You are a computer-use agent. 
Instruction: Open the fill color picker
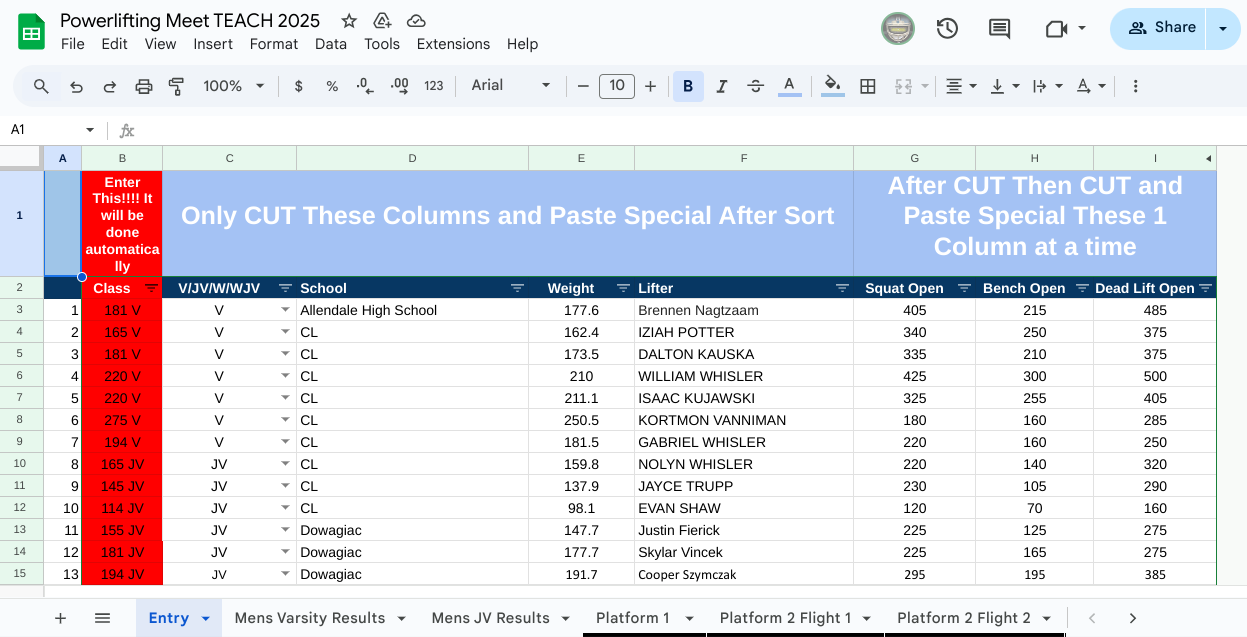[x=832, y=86]
